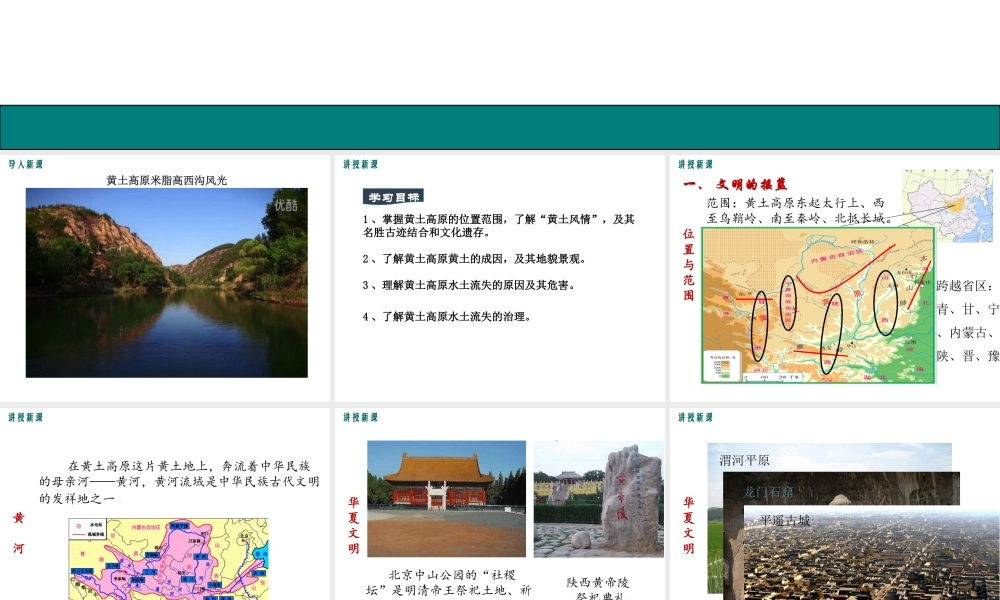Image resolution: width=1000 pixels, height=600 pixels.
Task: Click the Loess Plateau terrain map
Action: (x=818, y=305)
